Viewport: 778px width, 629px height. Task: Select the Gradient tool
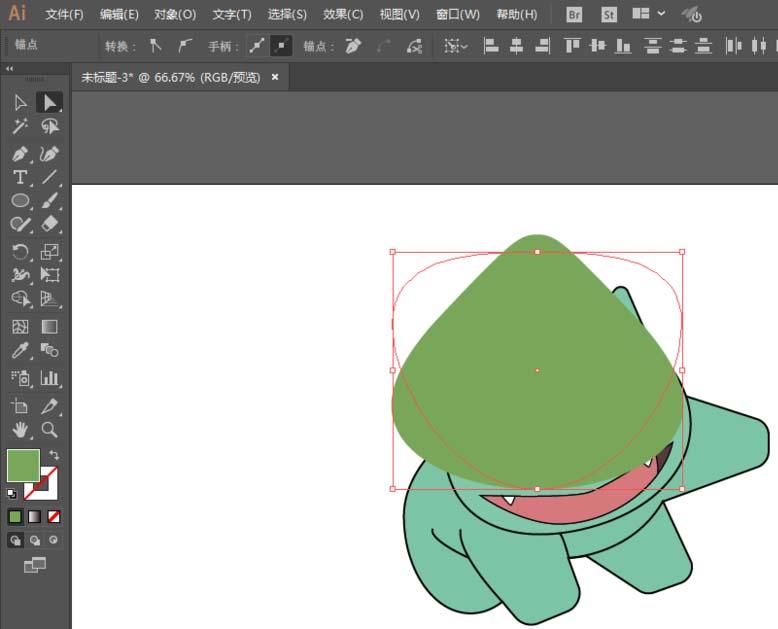[49, 327]
